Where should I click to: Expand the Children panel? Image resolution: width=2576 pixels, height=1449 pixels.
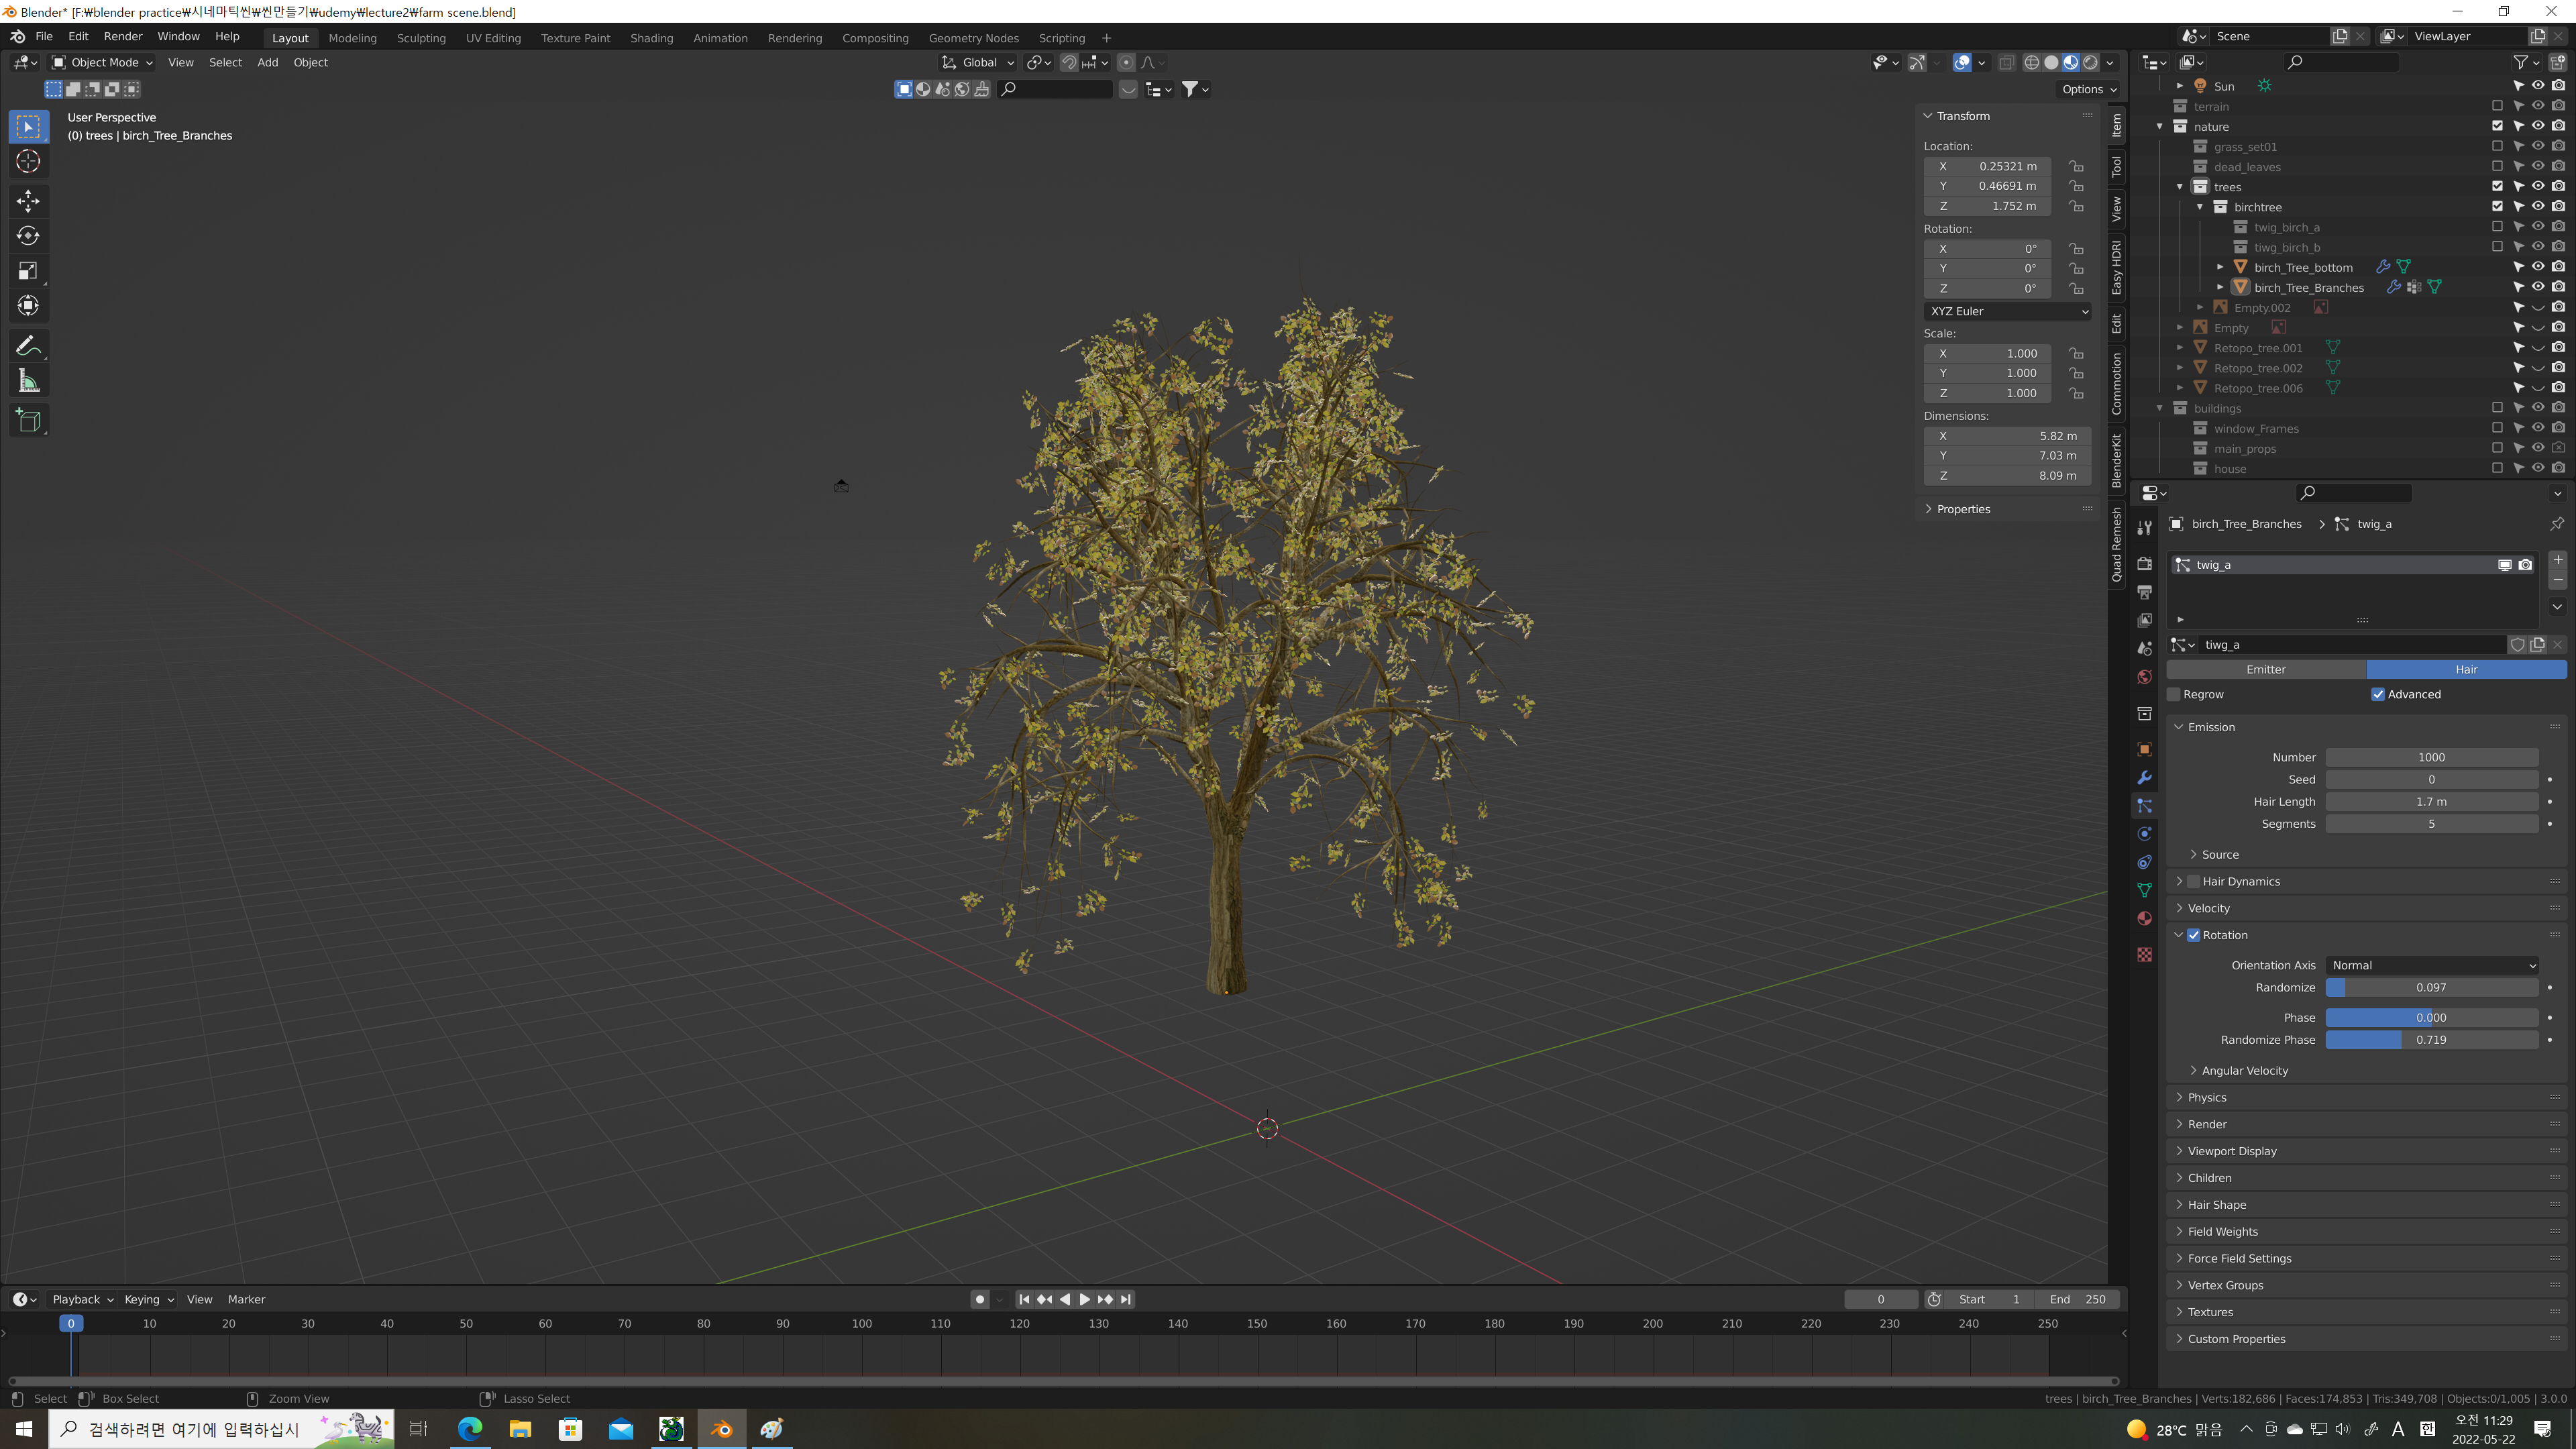[x=2210, y=1178]
